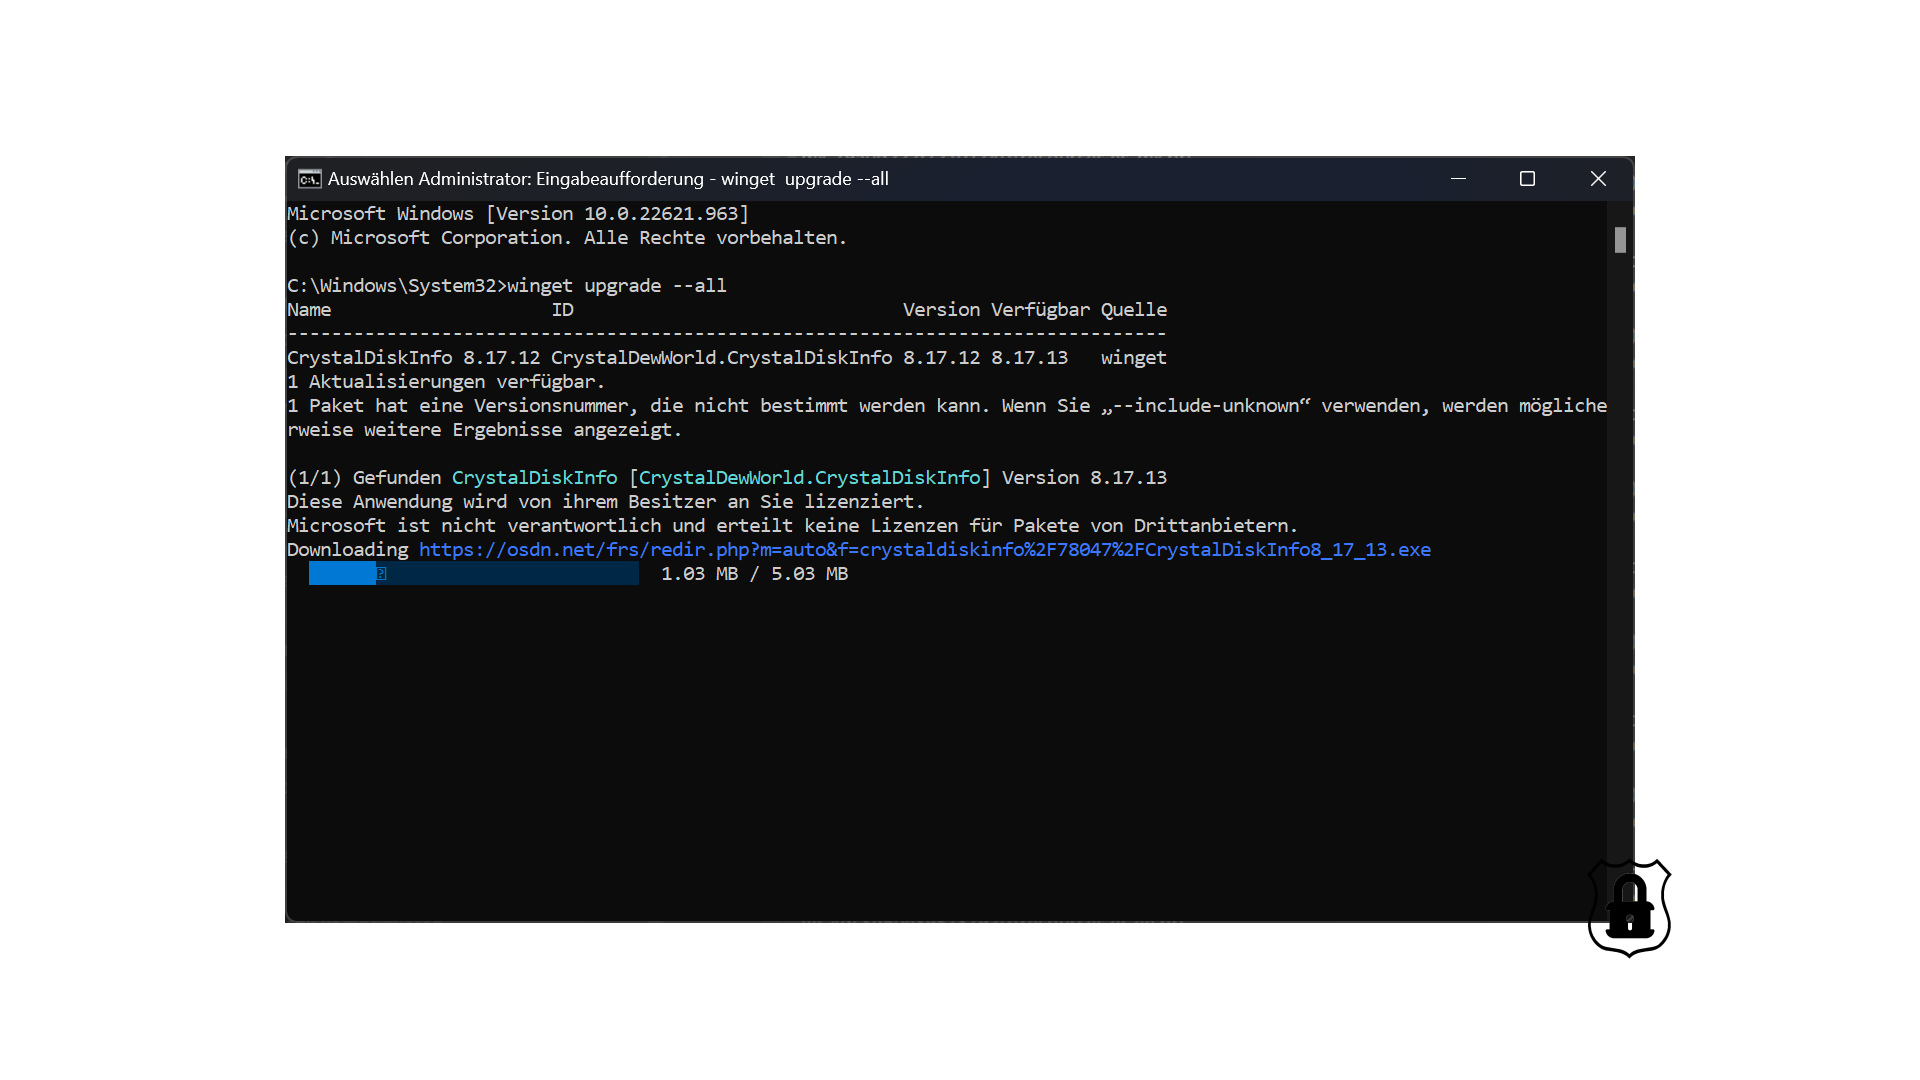Click the 'Version' column header
Image resolution: width=1920 pixels, height=1080 pixels.
(x=941, y=310)
